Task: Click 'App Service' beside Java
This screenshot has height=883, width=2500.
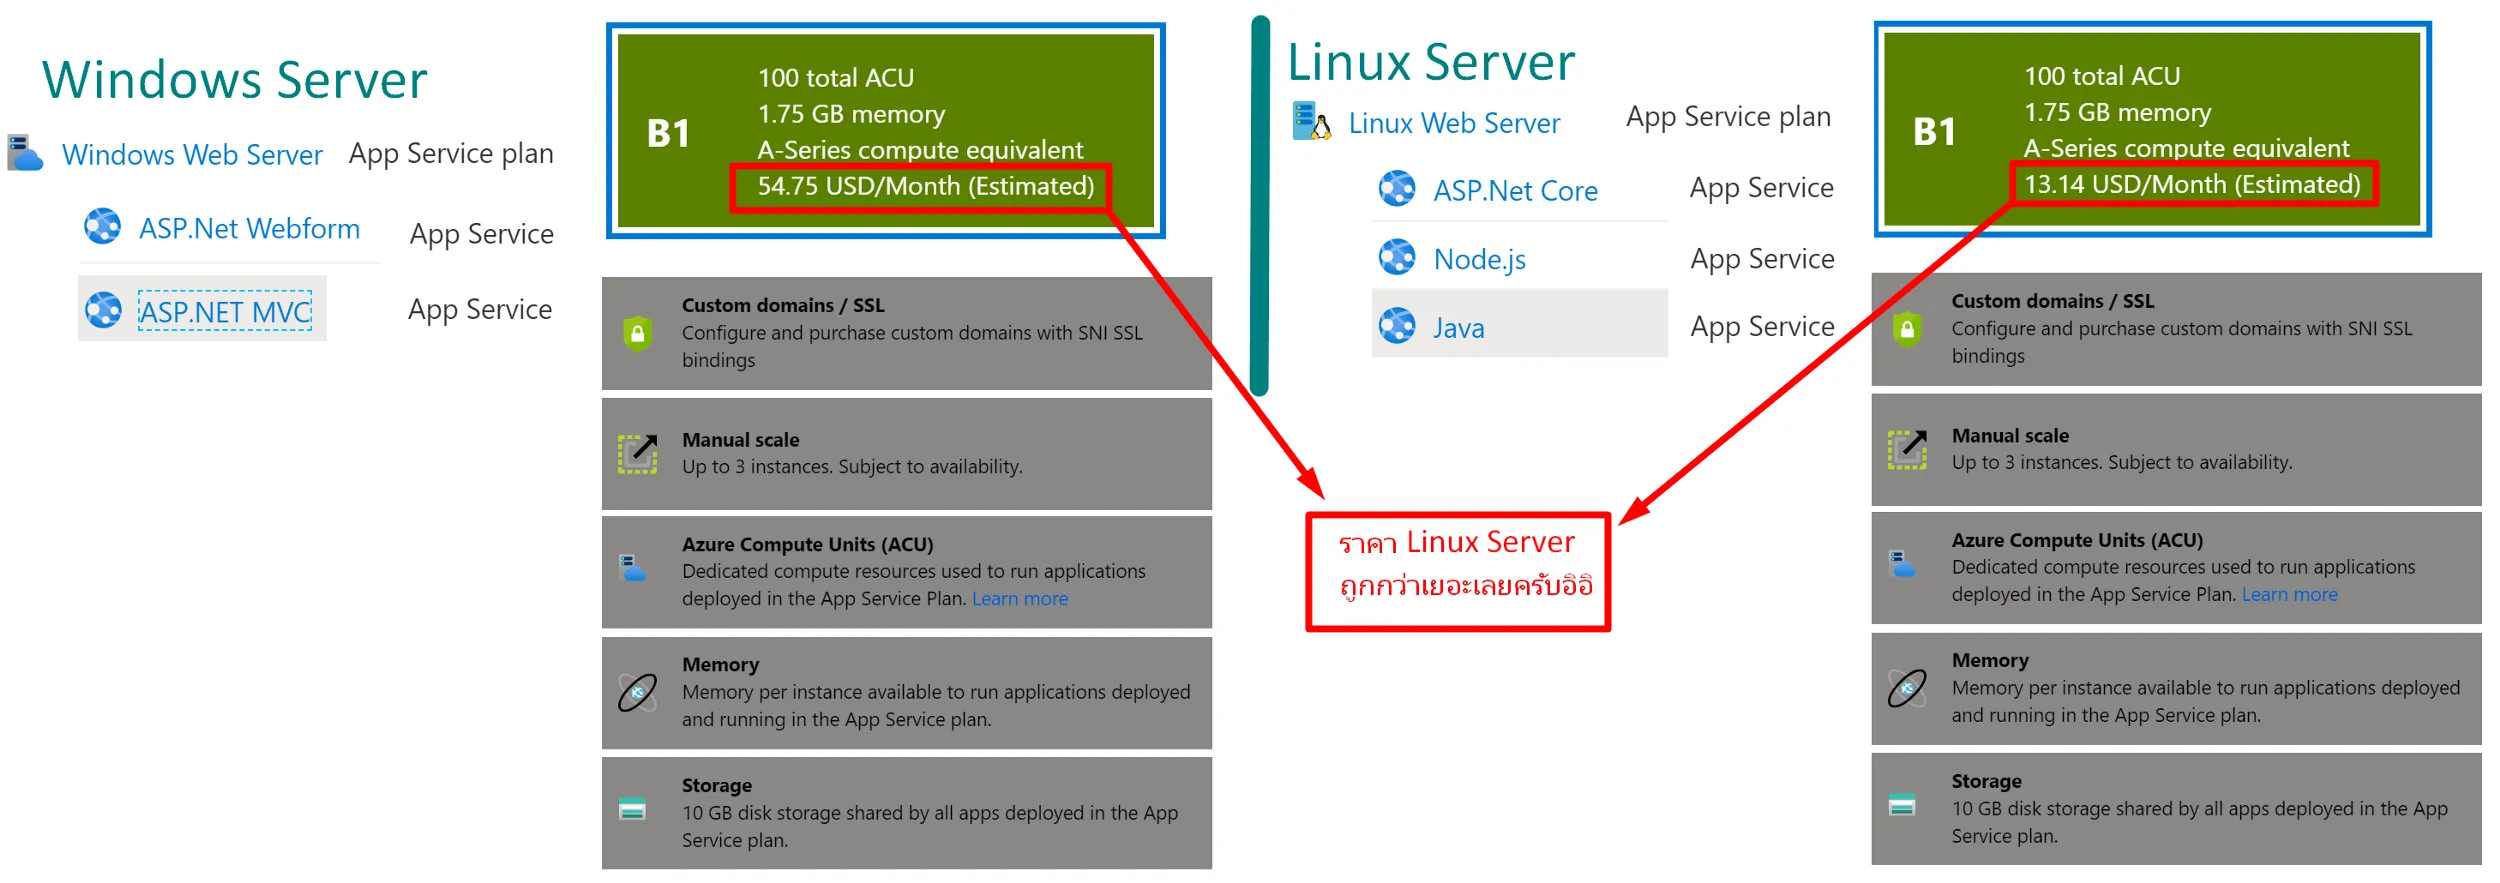Action: click(x=1762, y=328)
